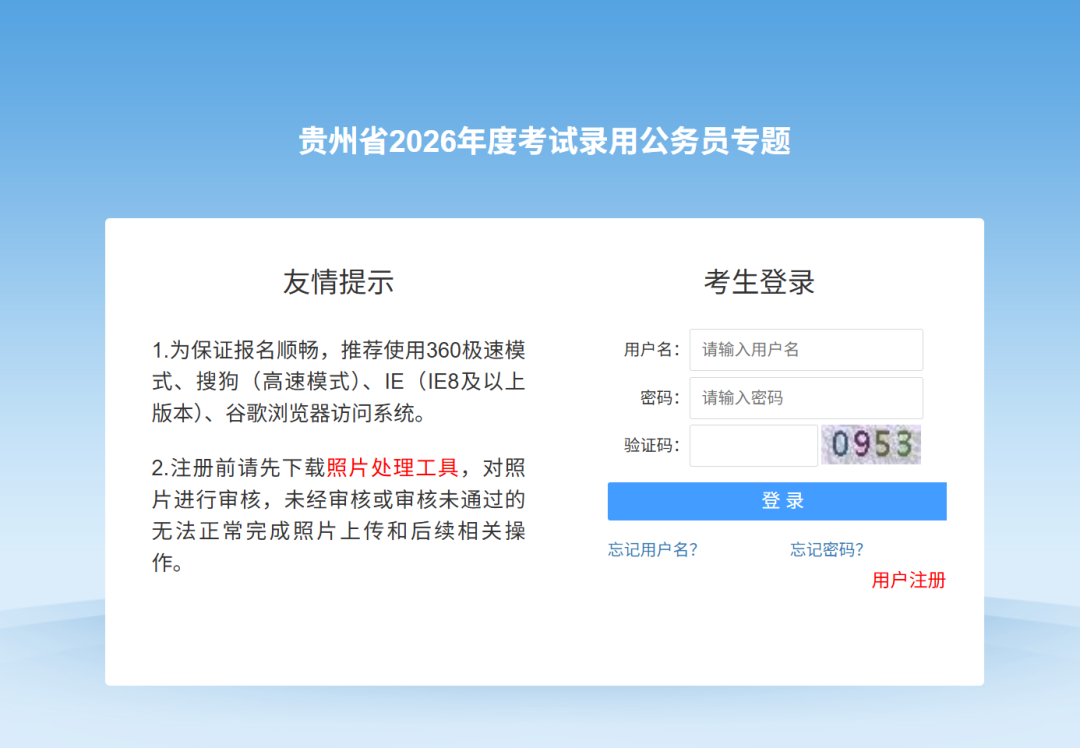
Task: Click the 用户名: field label
Action: click(x=651, y=350)
